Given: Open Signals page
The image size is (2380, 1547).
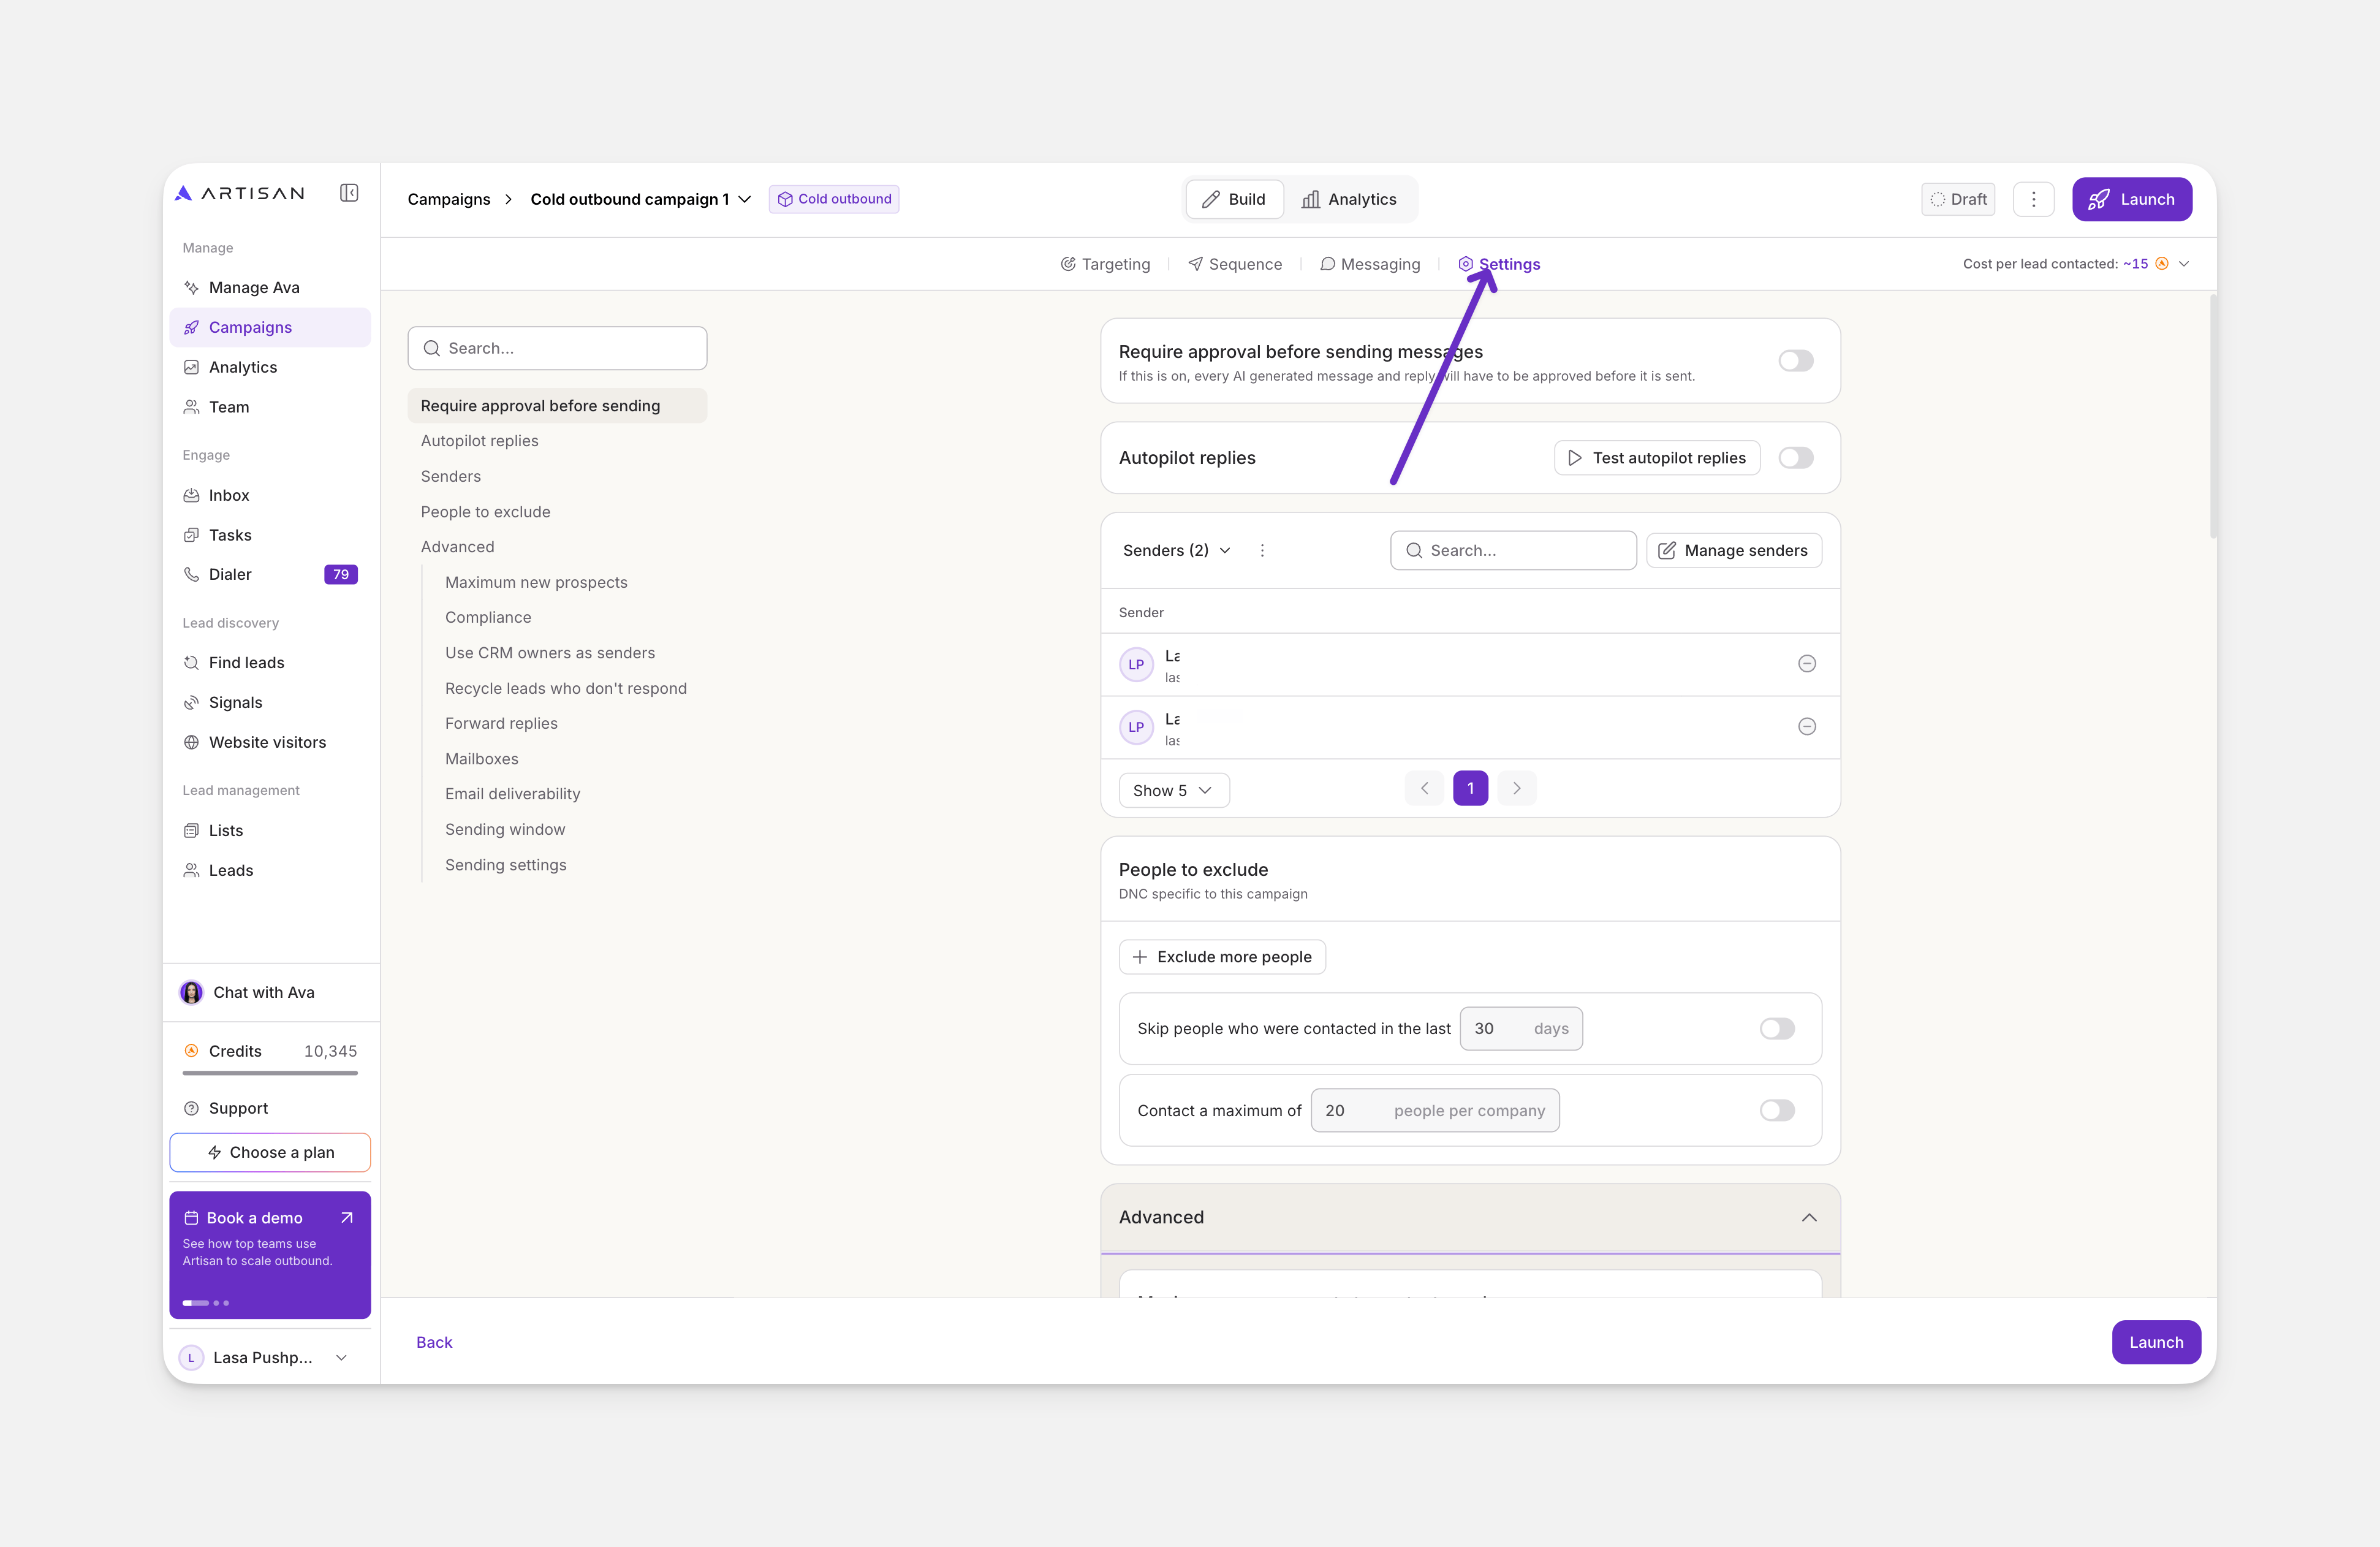Looking at the screenshot, I should [270, 703].
